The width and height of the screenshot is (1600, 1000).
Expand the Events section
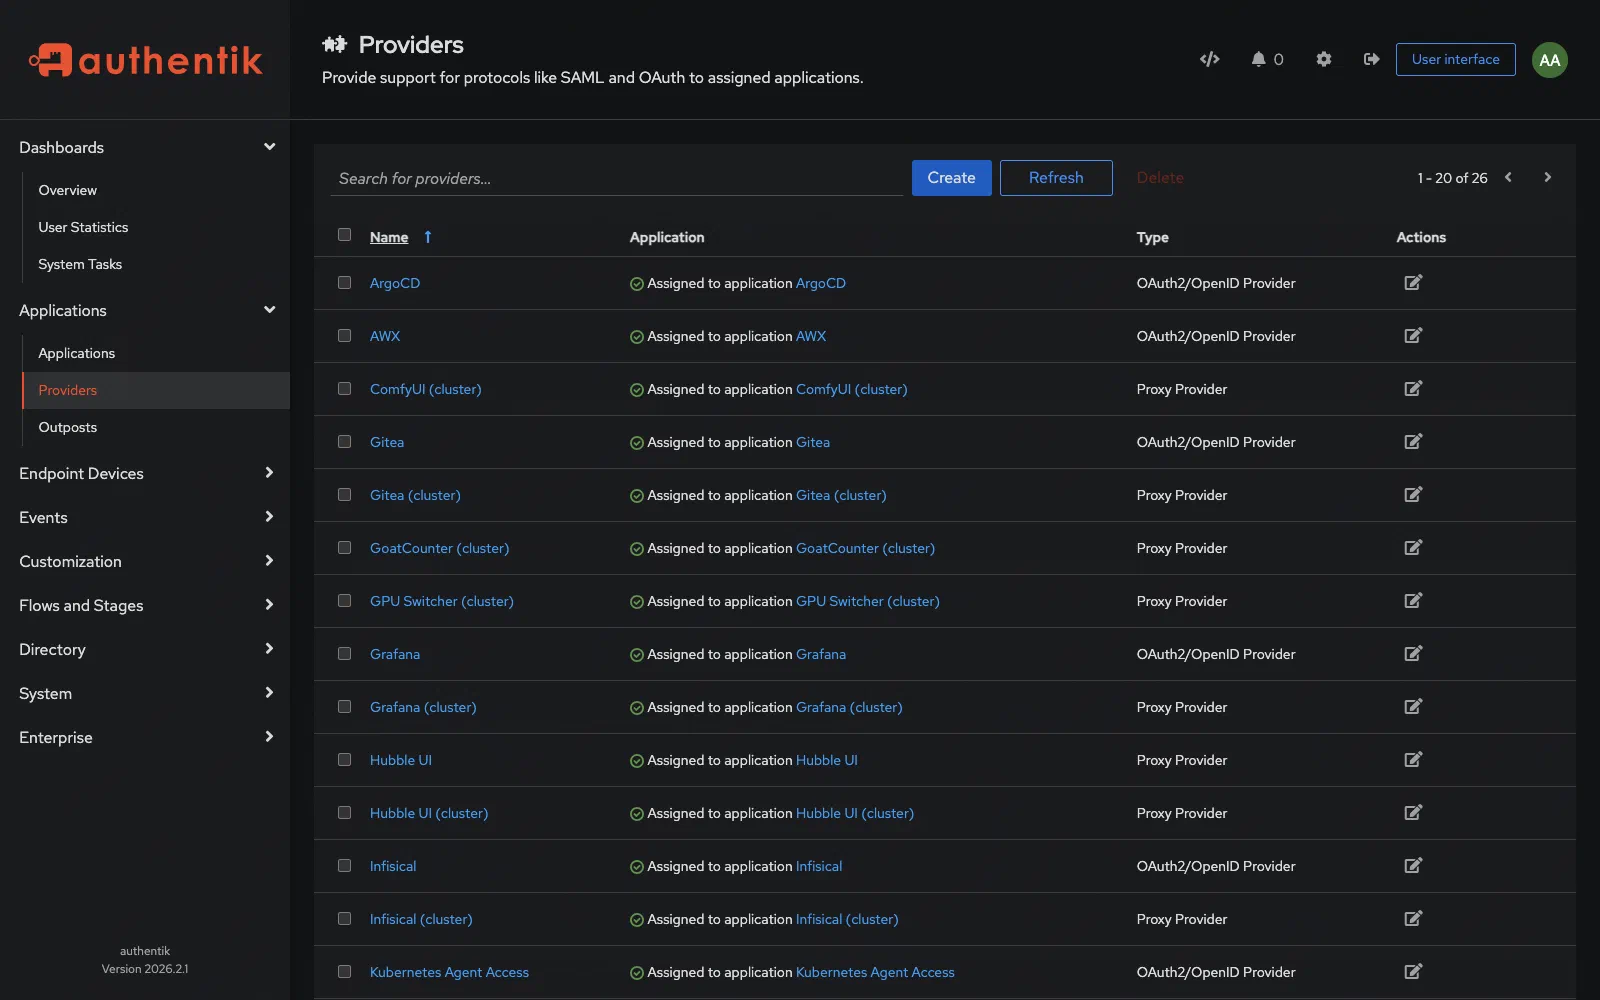point(145,517)
